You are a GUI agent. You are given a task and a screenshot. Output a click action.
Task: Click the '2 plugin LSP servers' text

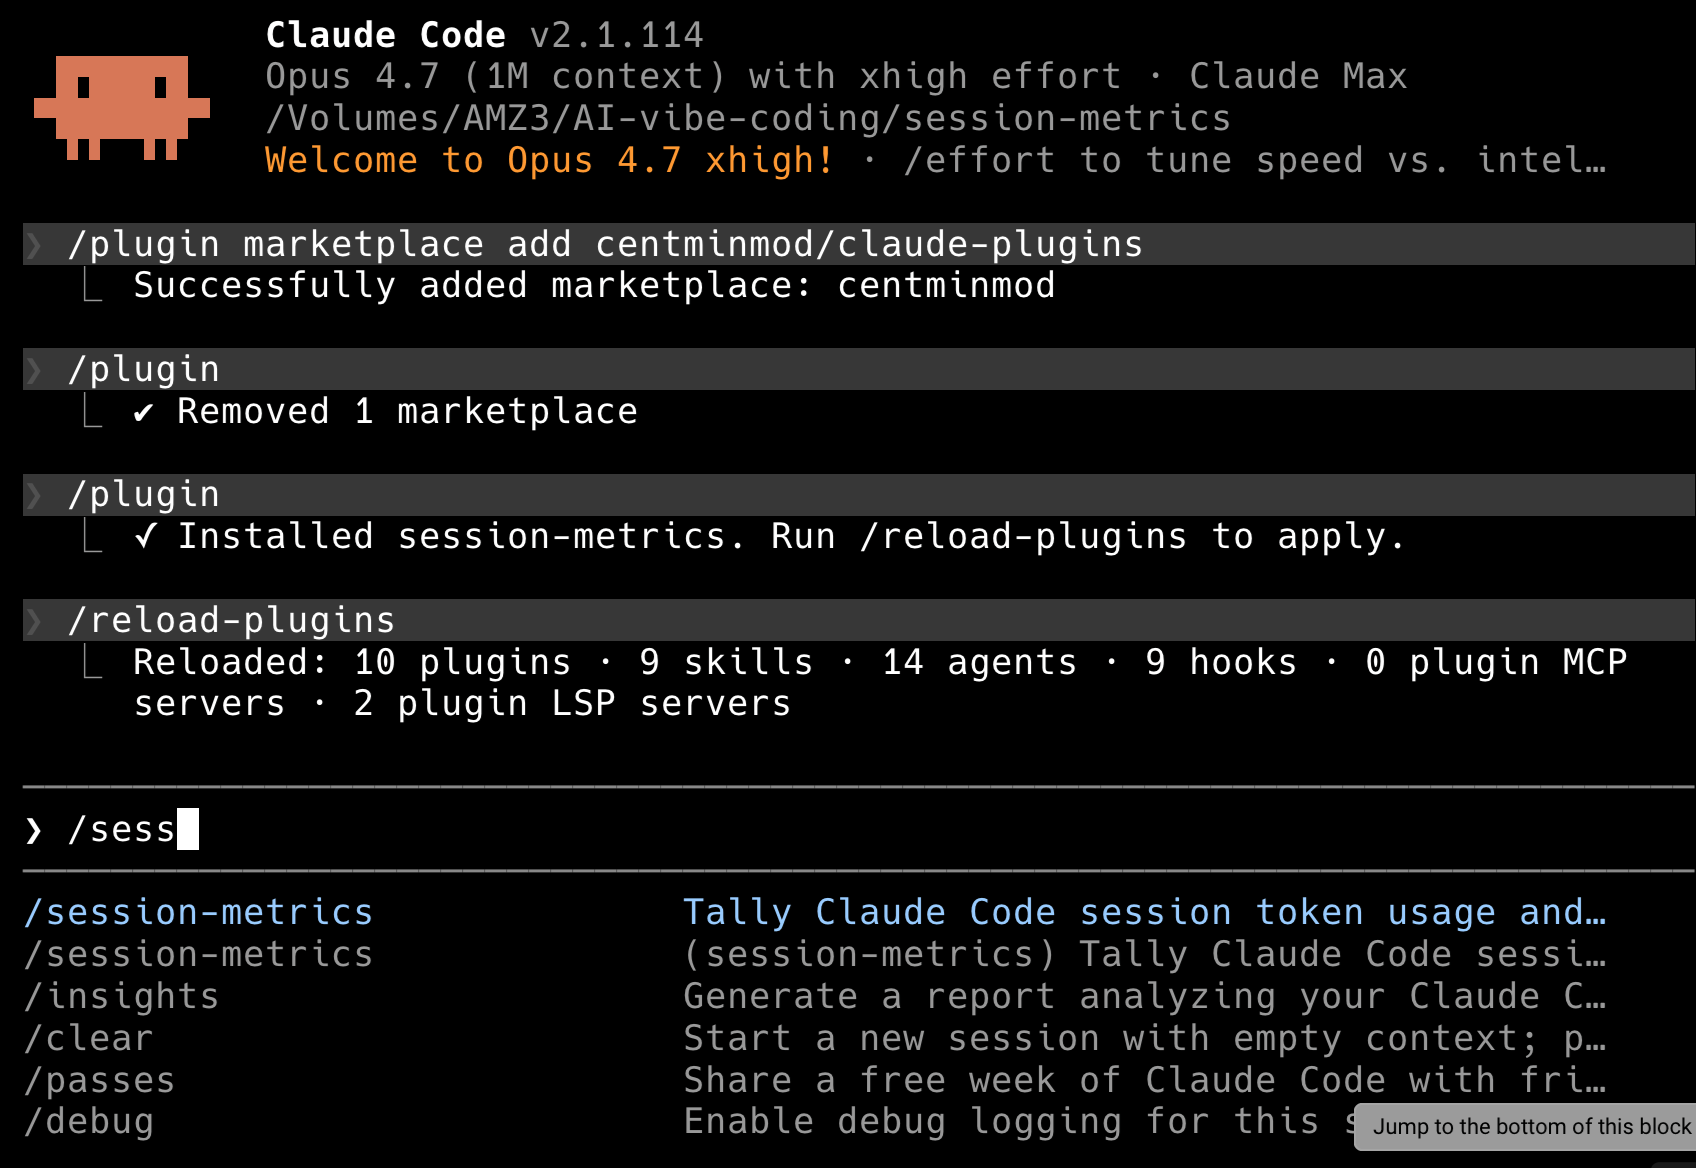(573, 704)
